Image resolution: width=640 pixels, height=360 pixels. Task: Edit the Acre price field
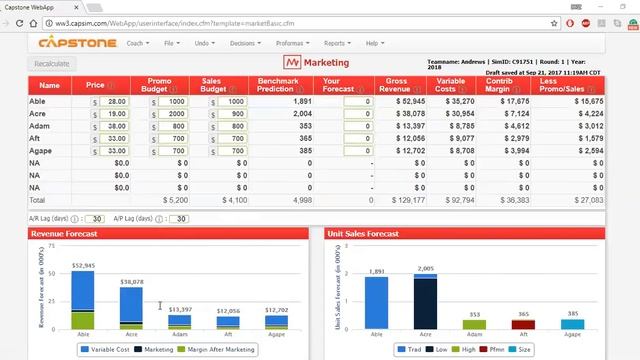[x=113, y=114]
